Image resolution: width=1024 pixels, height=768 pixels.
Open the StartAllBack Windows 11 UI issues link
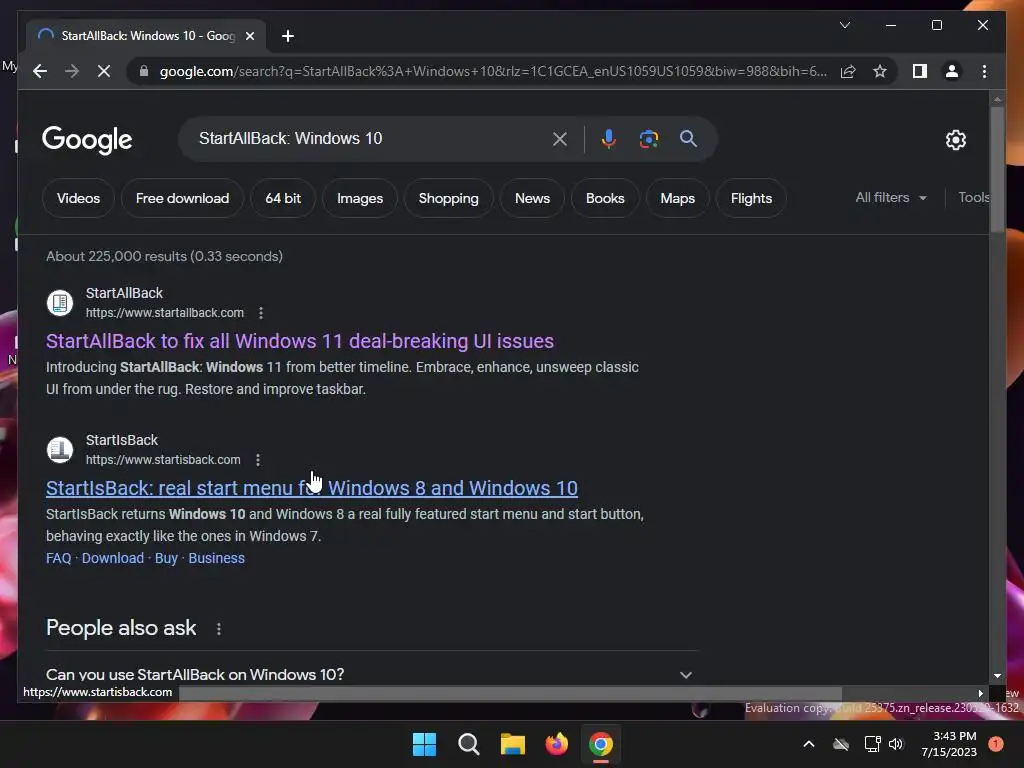coord(300,341)
